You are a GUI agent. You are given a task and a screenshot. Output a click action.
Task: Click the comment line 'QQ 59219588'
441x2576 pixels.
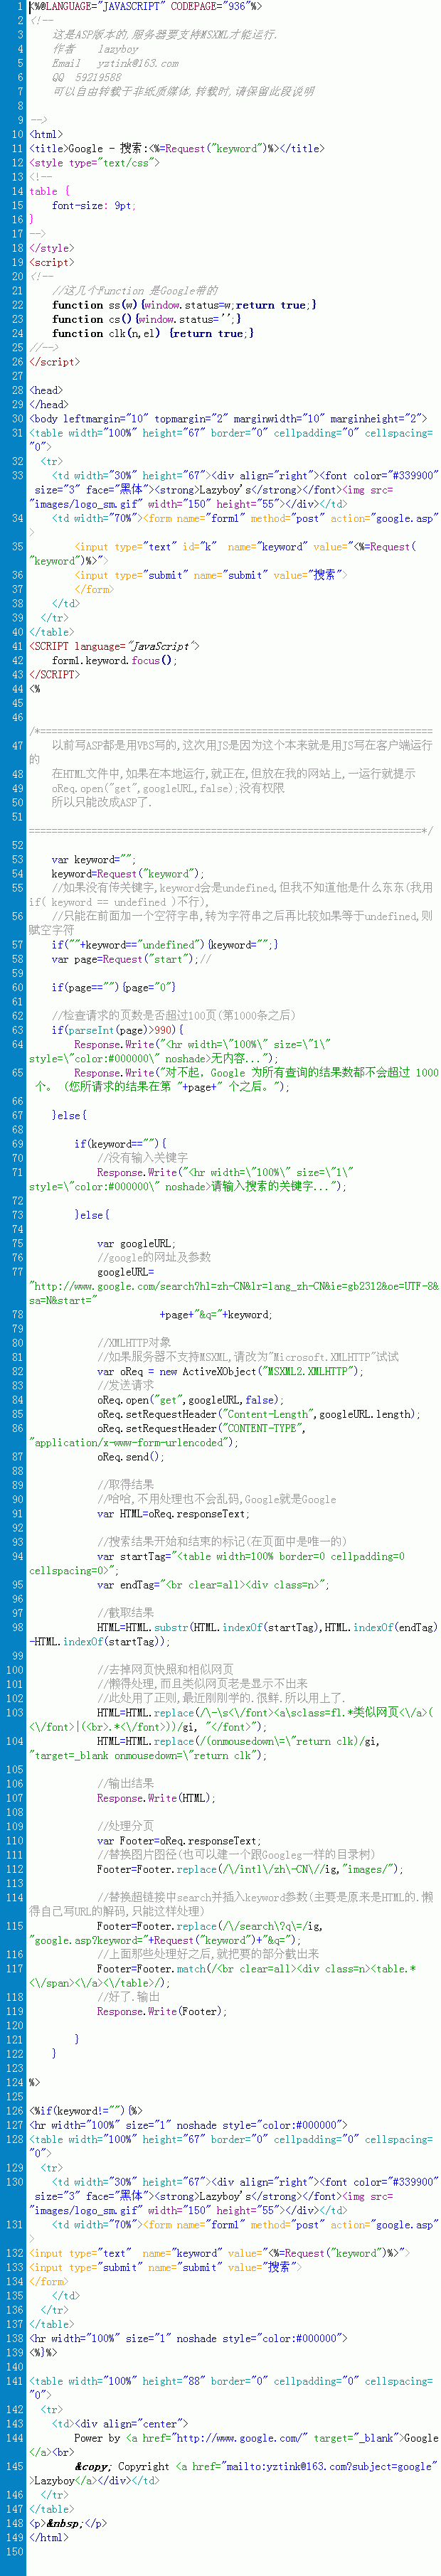tap(87, 77)
